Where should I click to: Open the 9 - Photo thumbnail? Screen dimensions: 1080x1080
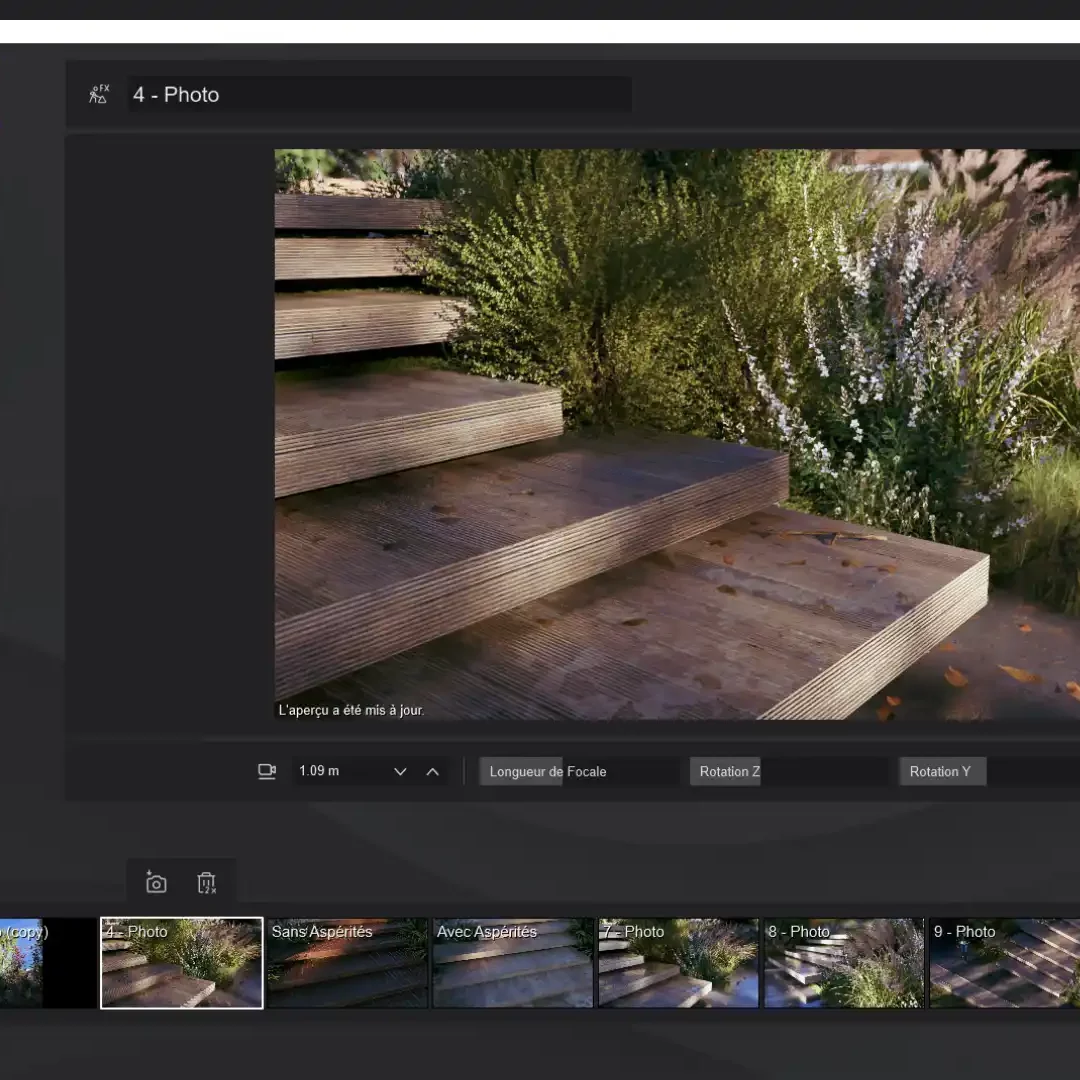tap(1005, 962)
